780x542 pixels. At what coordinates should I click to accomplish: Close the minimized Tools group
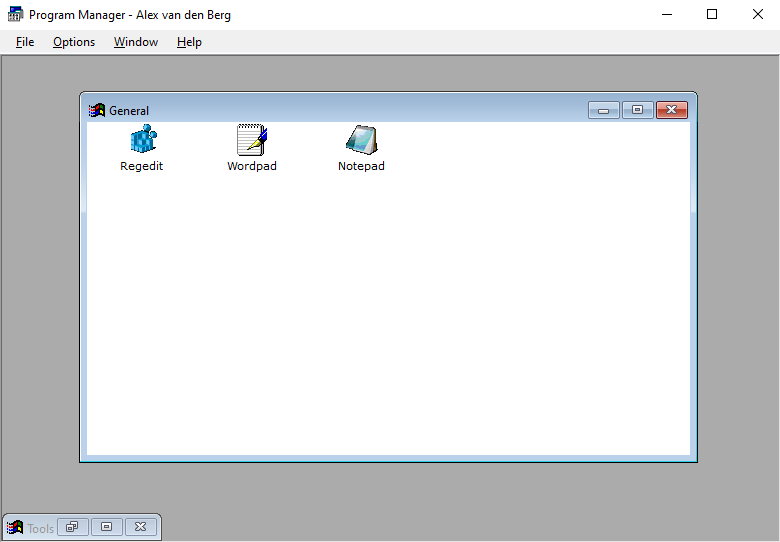[141, 527]
